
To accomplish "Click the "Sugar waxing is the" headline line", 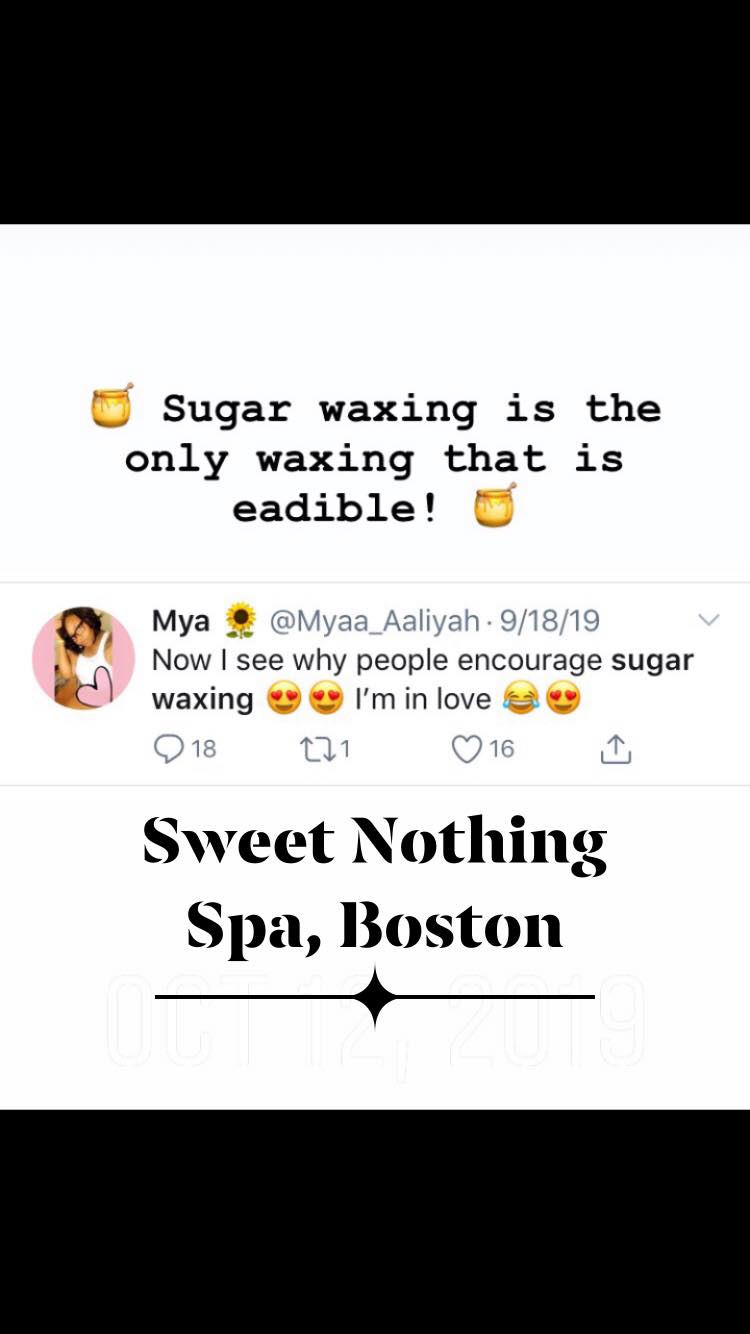I will pos(410,408).
